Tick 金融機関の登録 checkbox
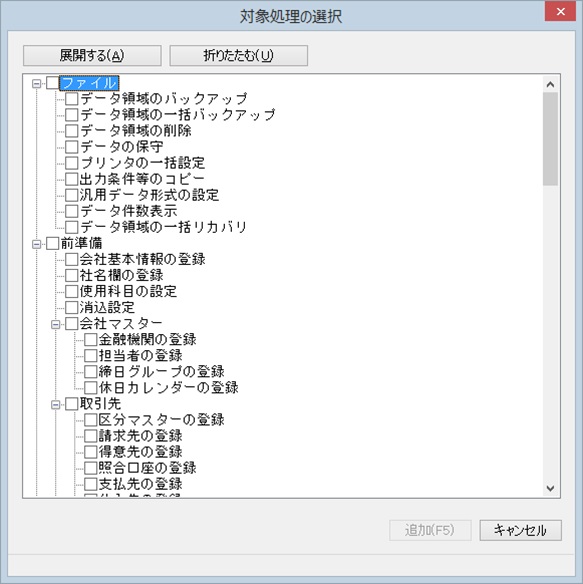This screenshot has height=584, width=583. tap(91, 340)
